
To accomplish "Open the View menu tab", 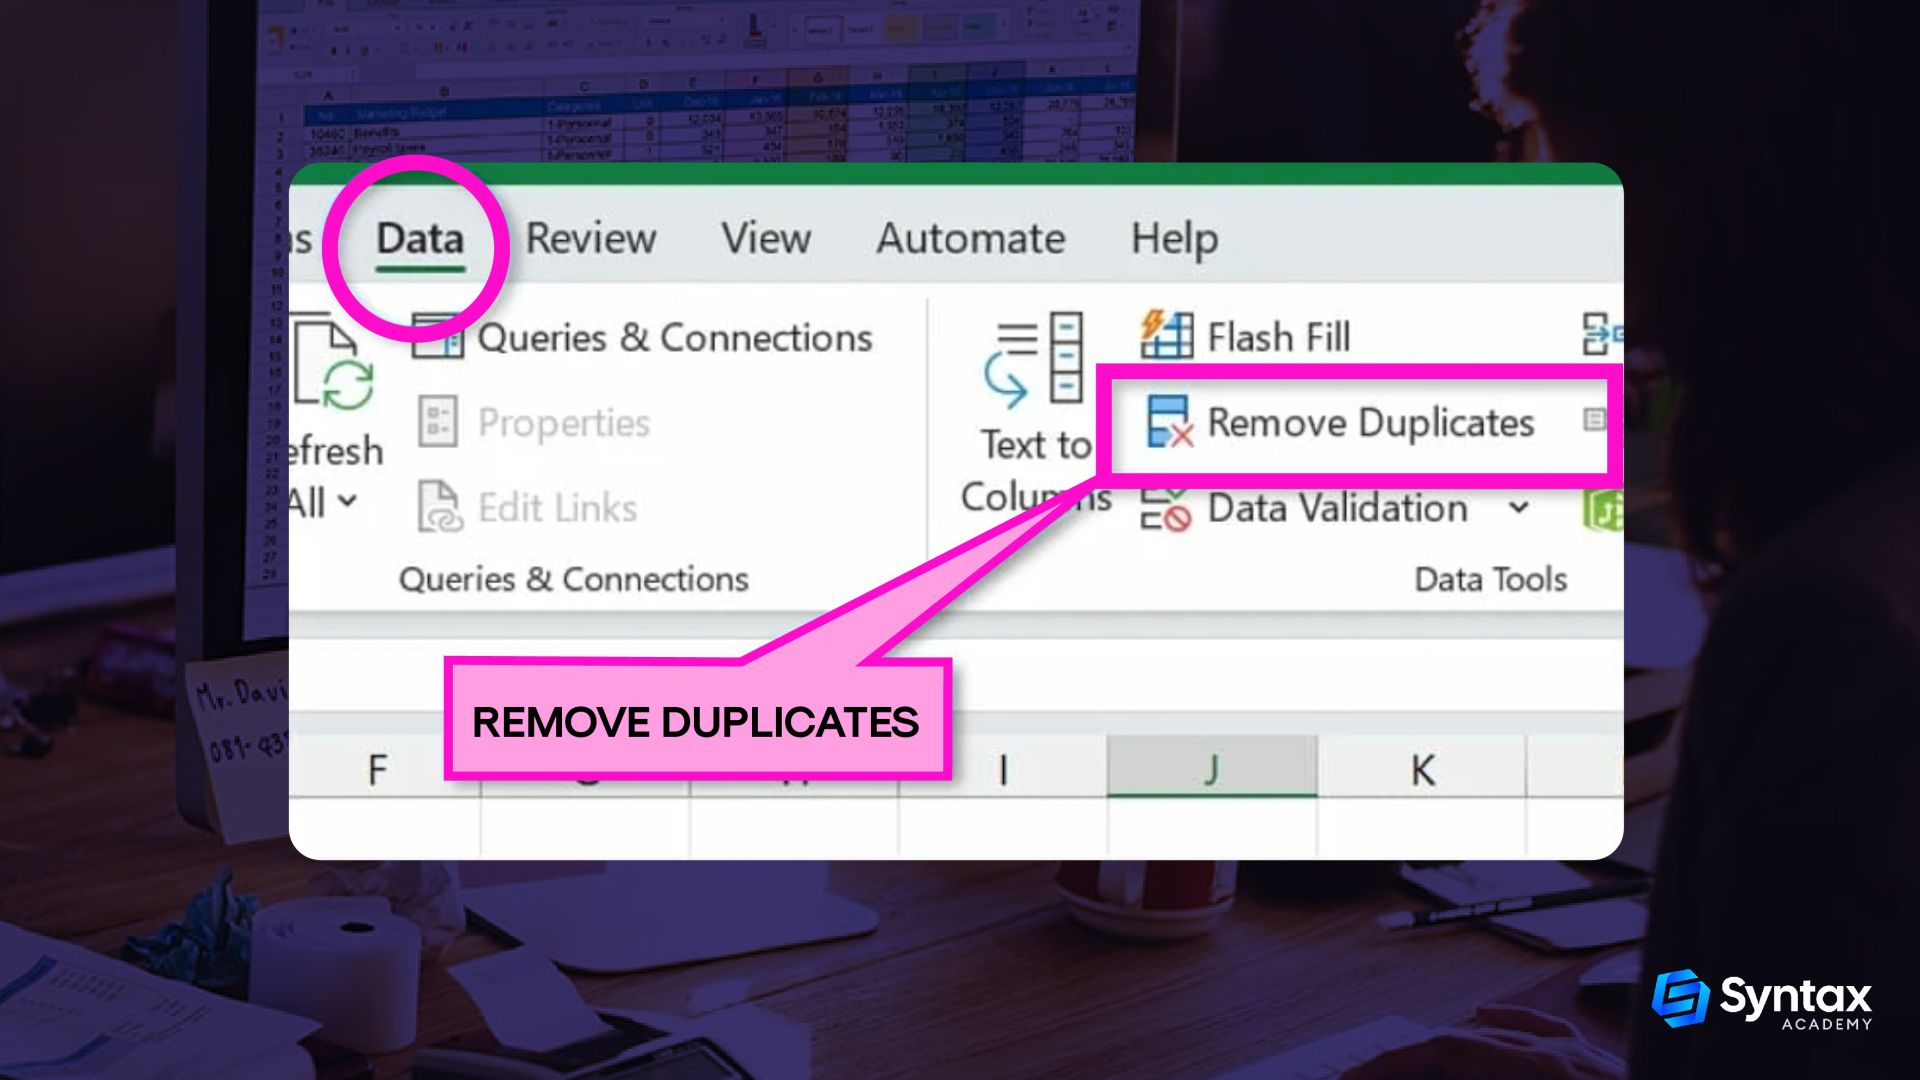I will [x=765, y=237].
